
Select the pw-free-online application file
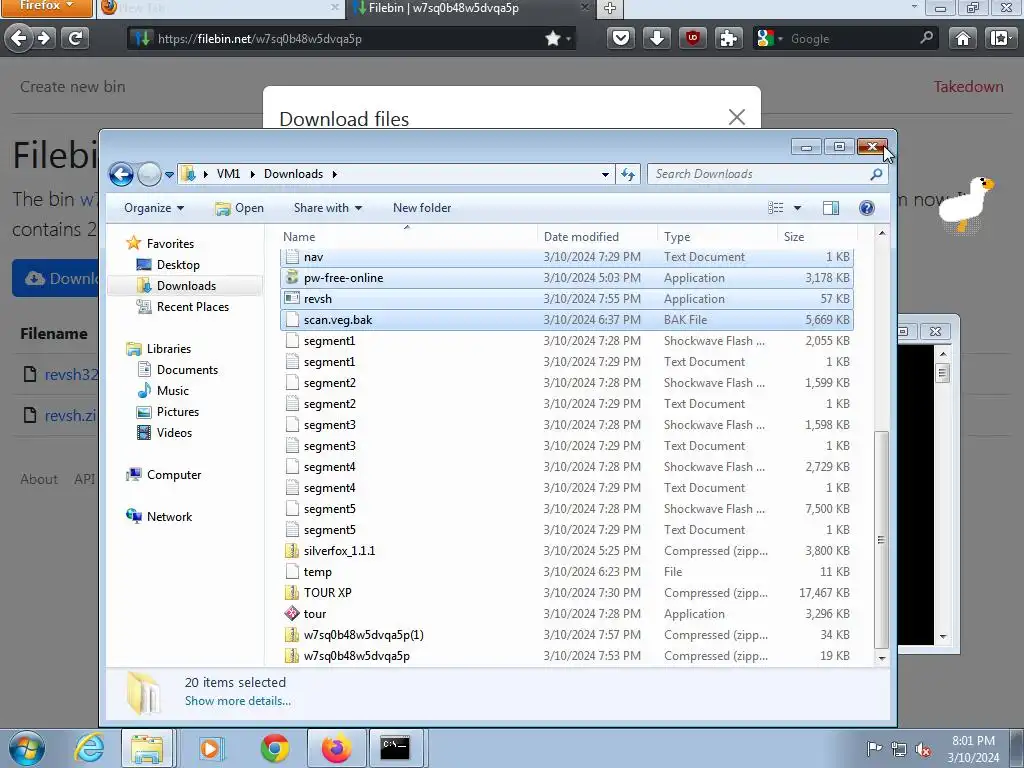click(567, 278)
